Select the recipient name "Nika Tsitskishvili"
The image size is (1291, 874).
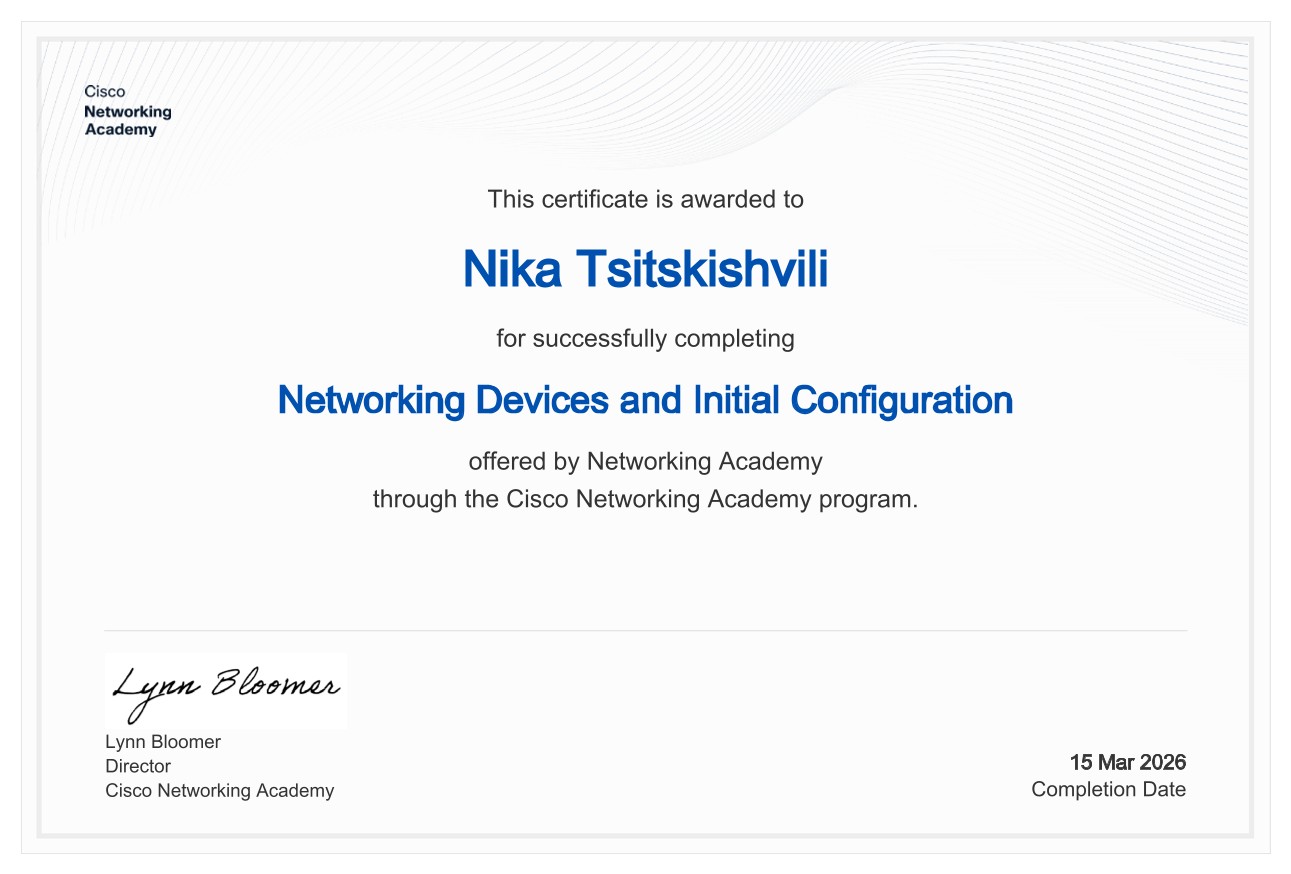click(645, 269)
